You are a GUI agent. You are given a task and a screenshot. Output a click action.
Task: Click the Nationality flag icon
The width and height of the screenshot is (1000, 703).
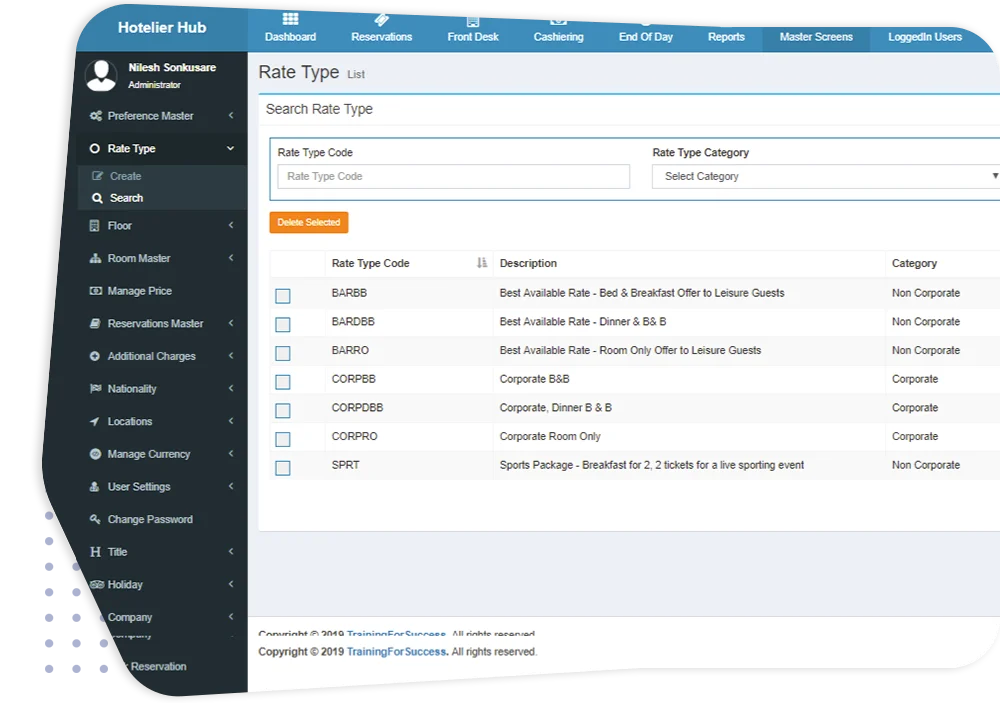click(96, 388)
